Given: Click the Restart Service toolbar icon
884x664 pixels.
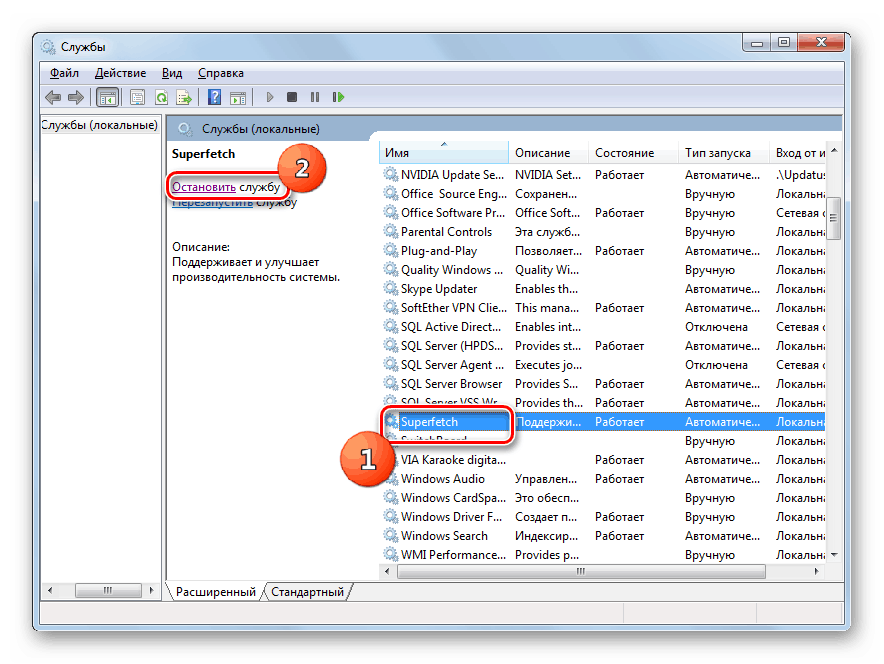Looking at the screenshot, I should pos(338,98).
